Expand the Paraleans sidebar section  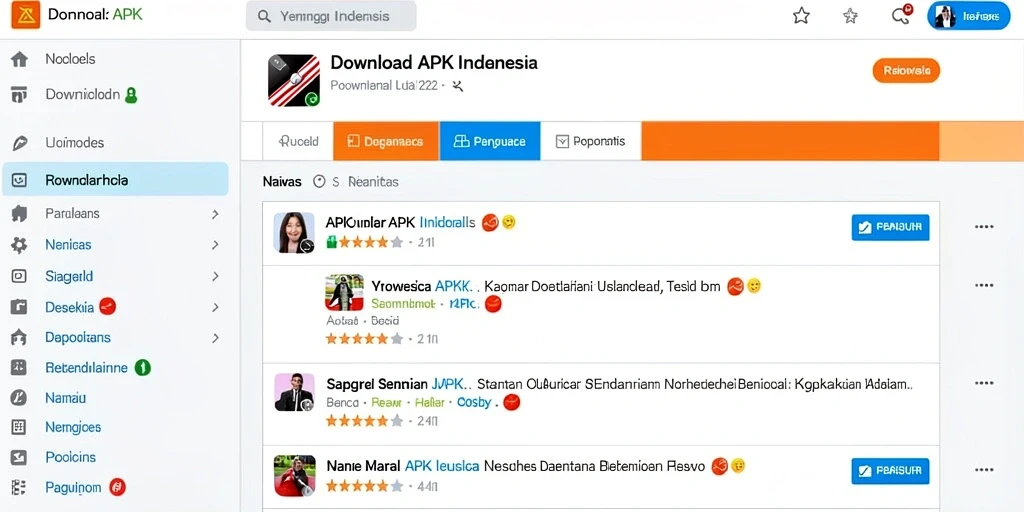tap(215, 214)
